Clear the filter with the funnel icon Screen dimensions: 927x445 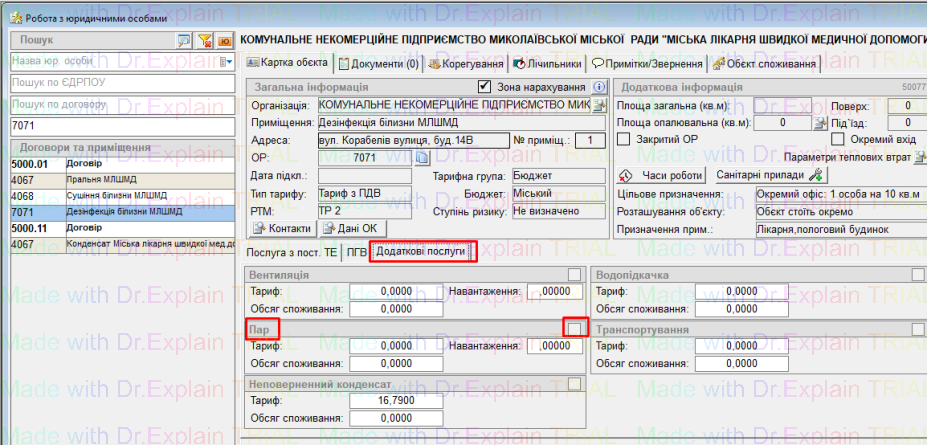point(204,40)
